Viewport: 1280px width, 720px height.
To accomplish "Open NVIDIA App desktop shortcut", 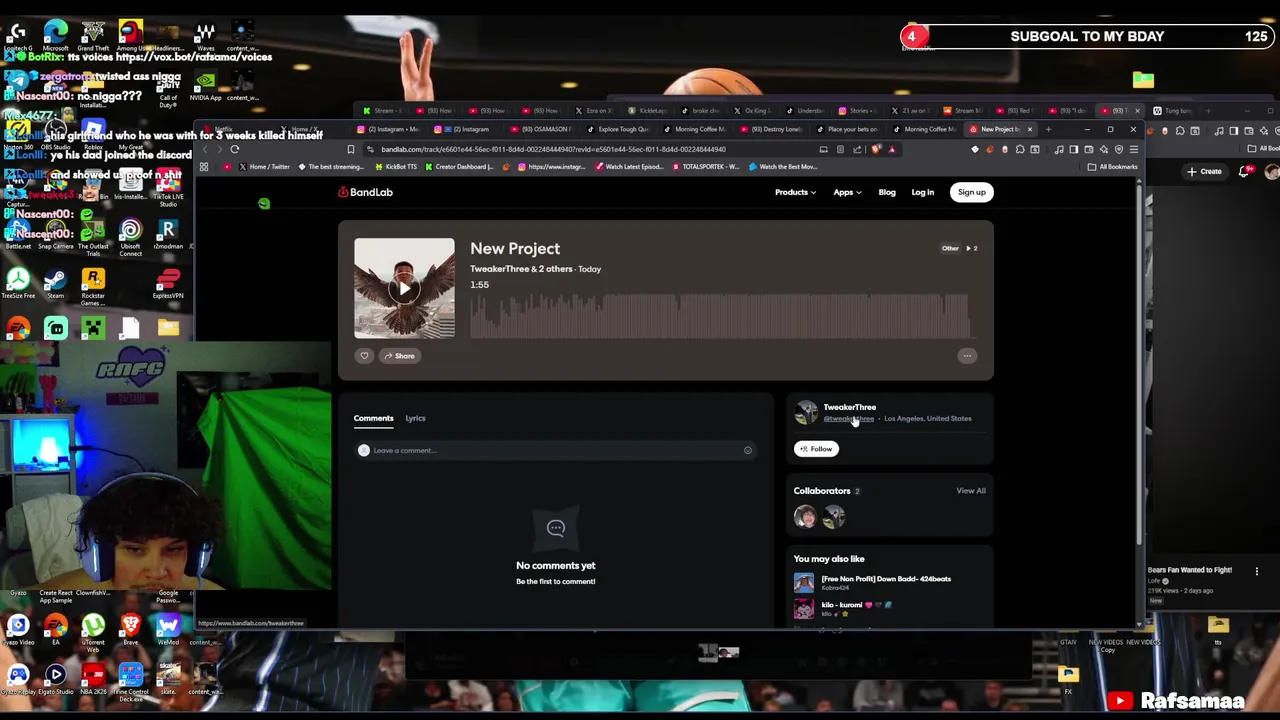I will click(x=205, y=85).
